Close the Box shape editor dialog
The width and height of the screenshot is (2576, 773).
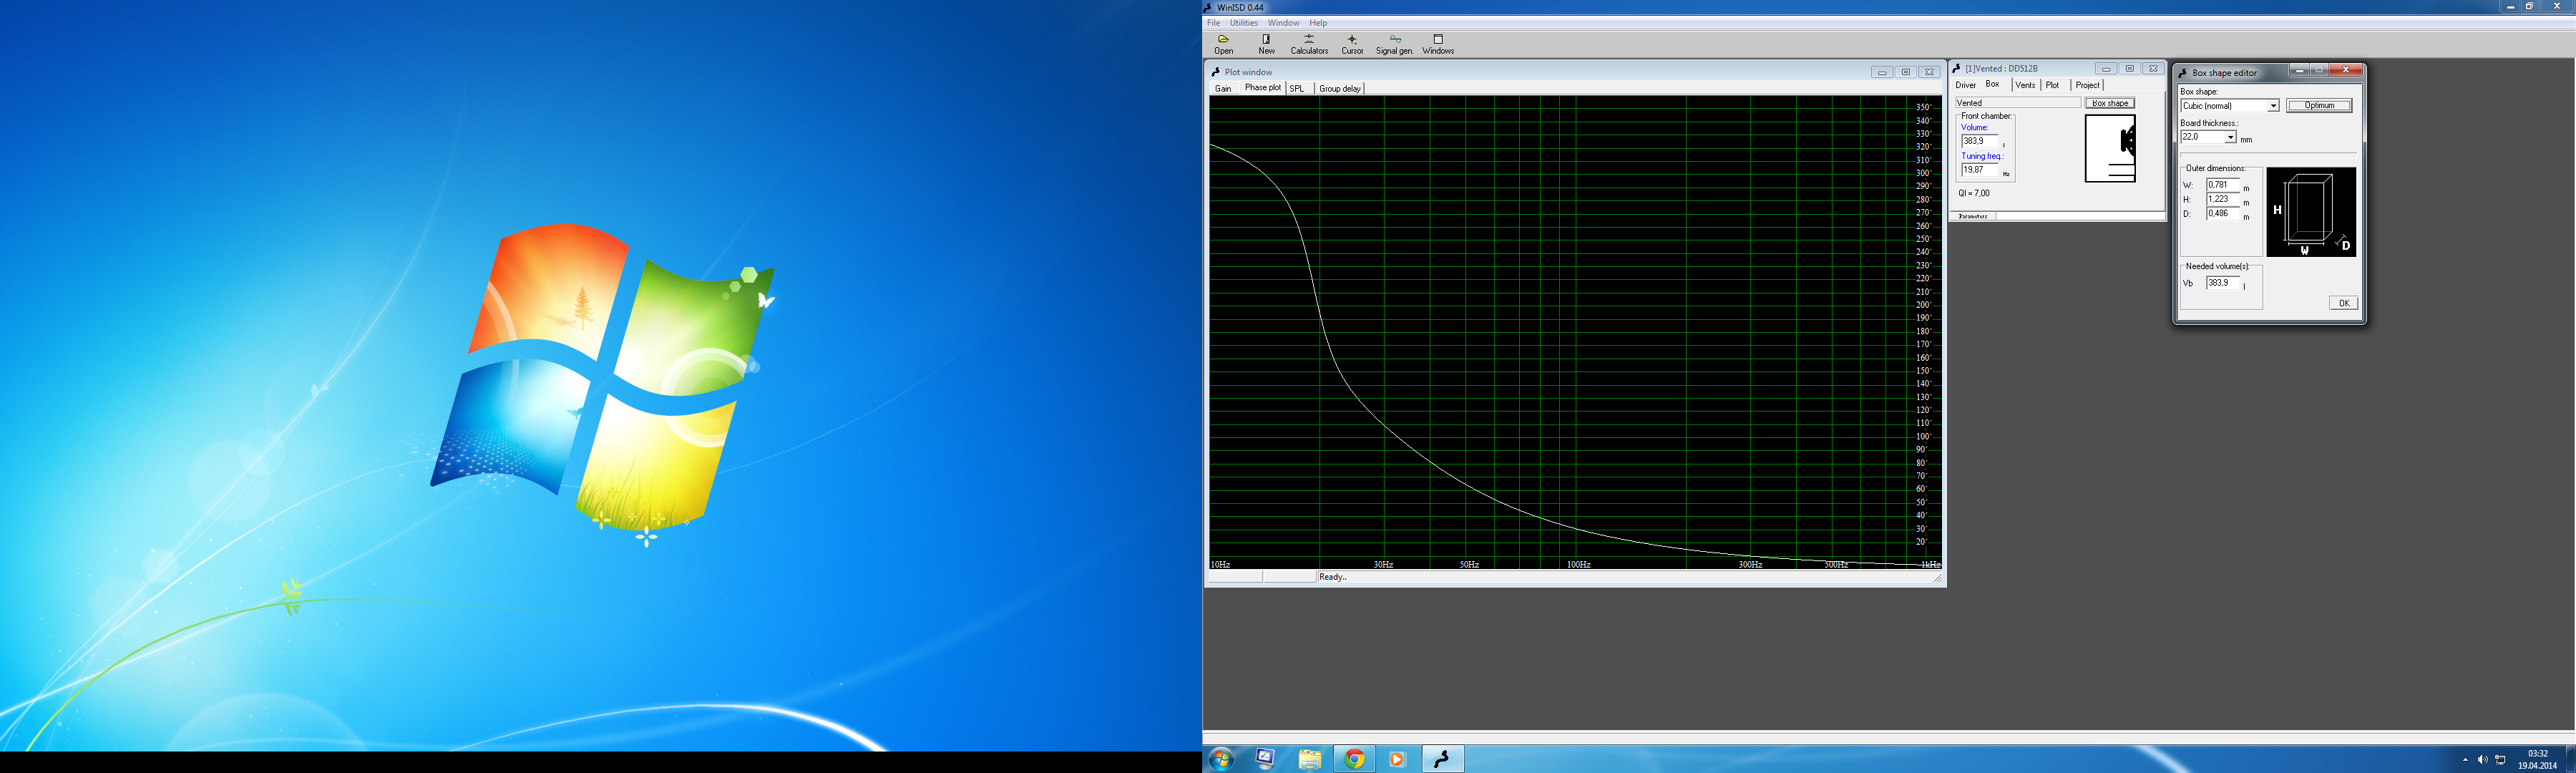[2346, 70]
